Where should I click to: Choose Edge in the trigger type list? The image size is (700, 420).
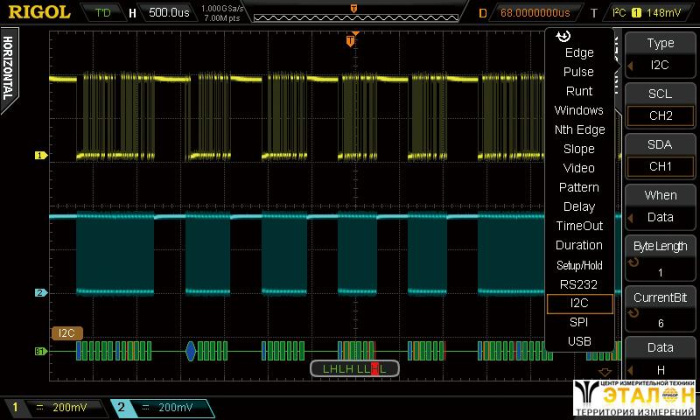(579, 53)
